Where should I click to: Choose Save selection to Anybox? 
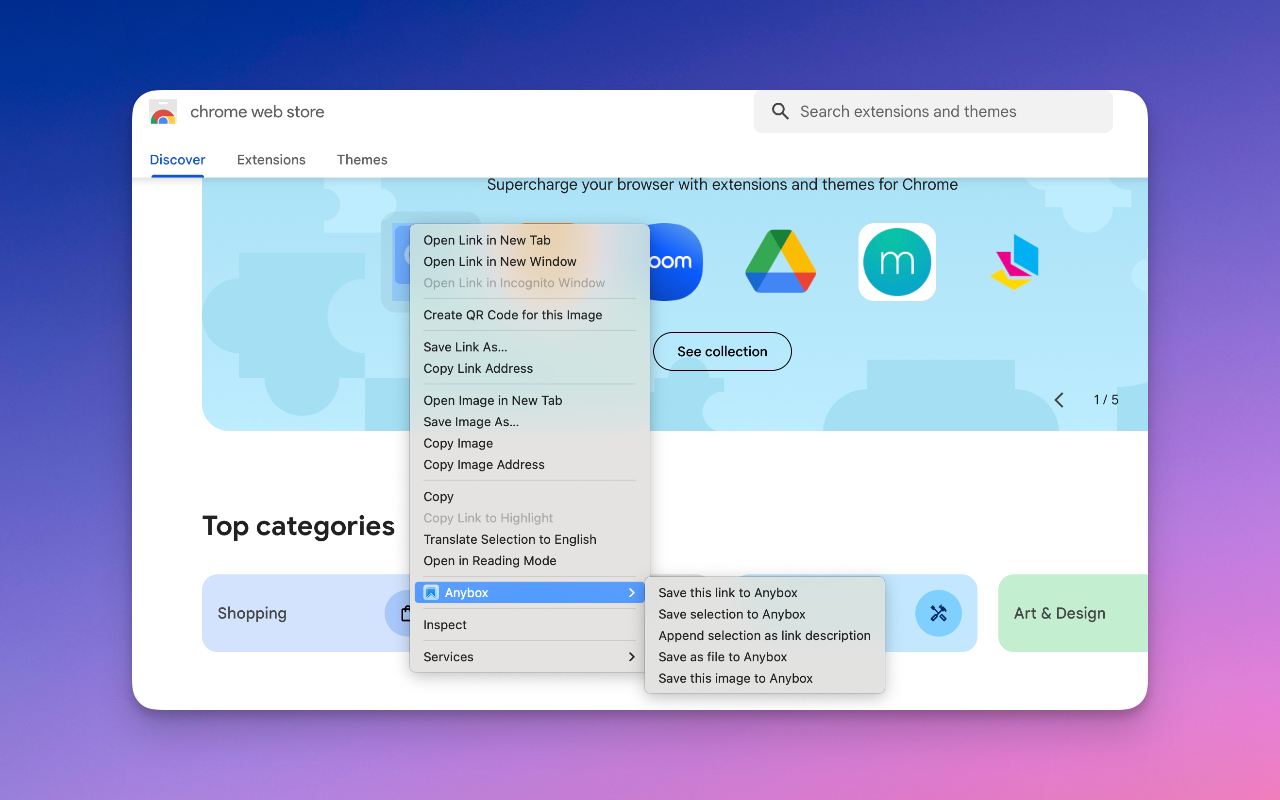pos(765,615)
